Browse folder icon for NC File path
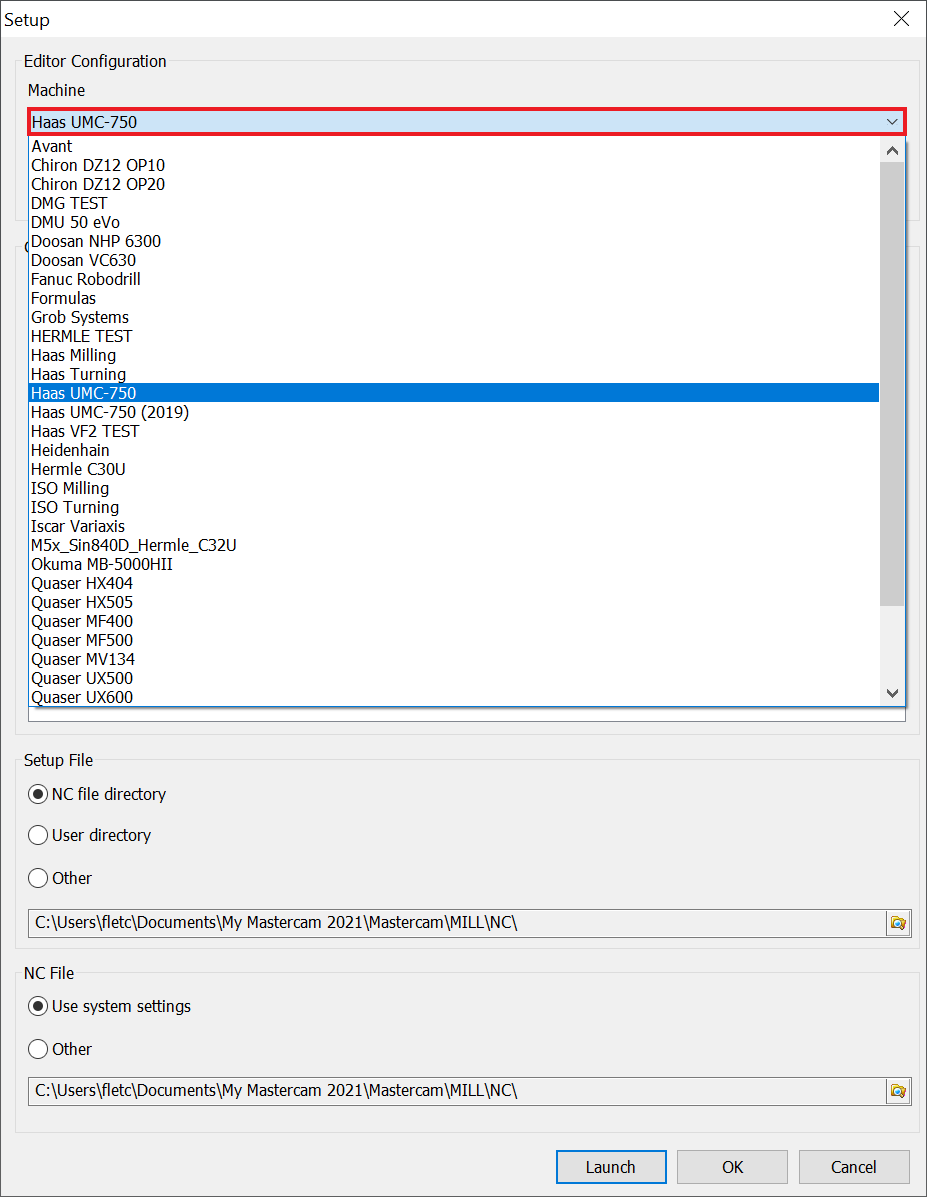The height and width of the screenshot is (1197, 927). pyautogui.click(x=898, y=1091)
